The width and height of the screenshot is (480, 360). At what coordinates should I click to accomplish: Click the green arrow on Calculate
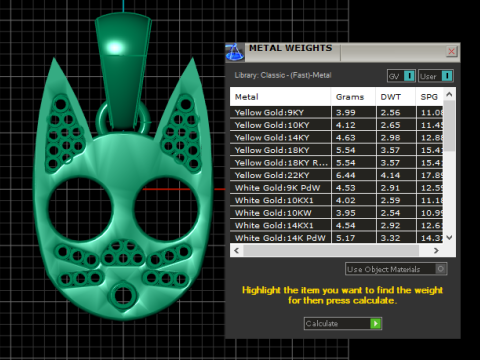click(376, 323)
